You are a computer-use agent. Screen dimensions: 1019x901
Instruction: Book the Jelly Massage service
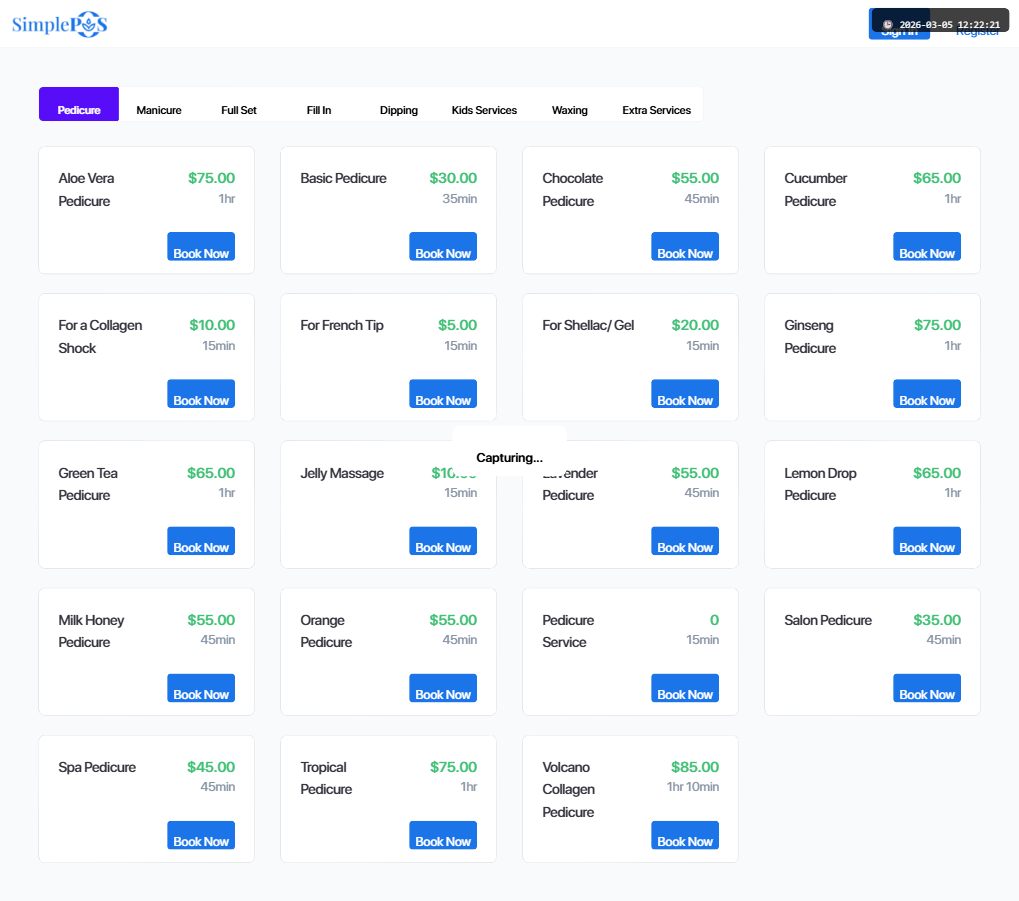tap(443, 541)
